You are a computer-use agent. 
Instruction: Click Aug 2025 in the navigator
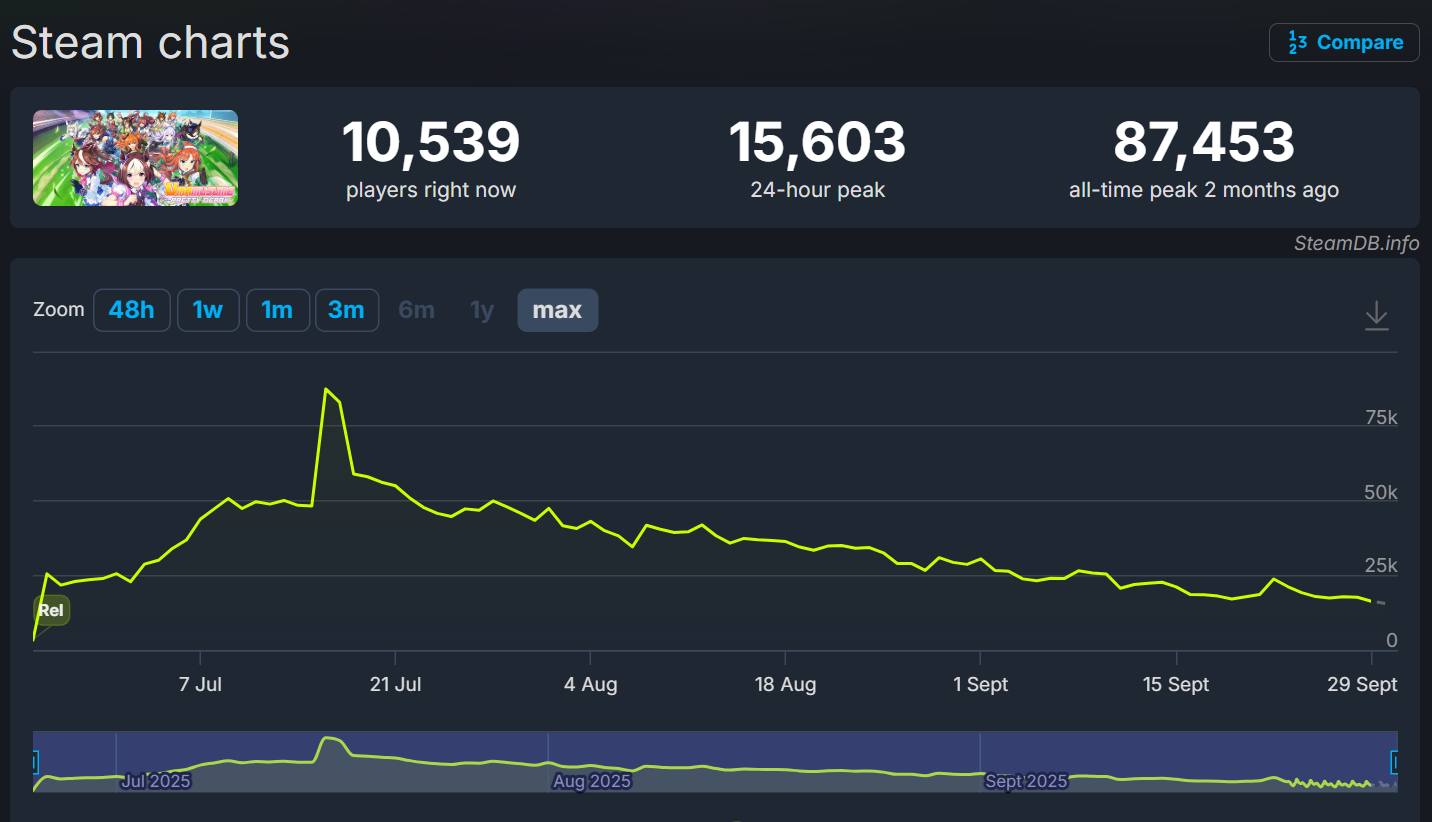click(592, 781)
